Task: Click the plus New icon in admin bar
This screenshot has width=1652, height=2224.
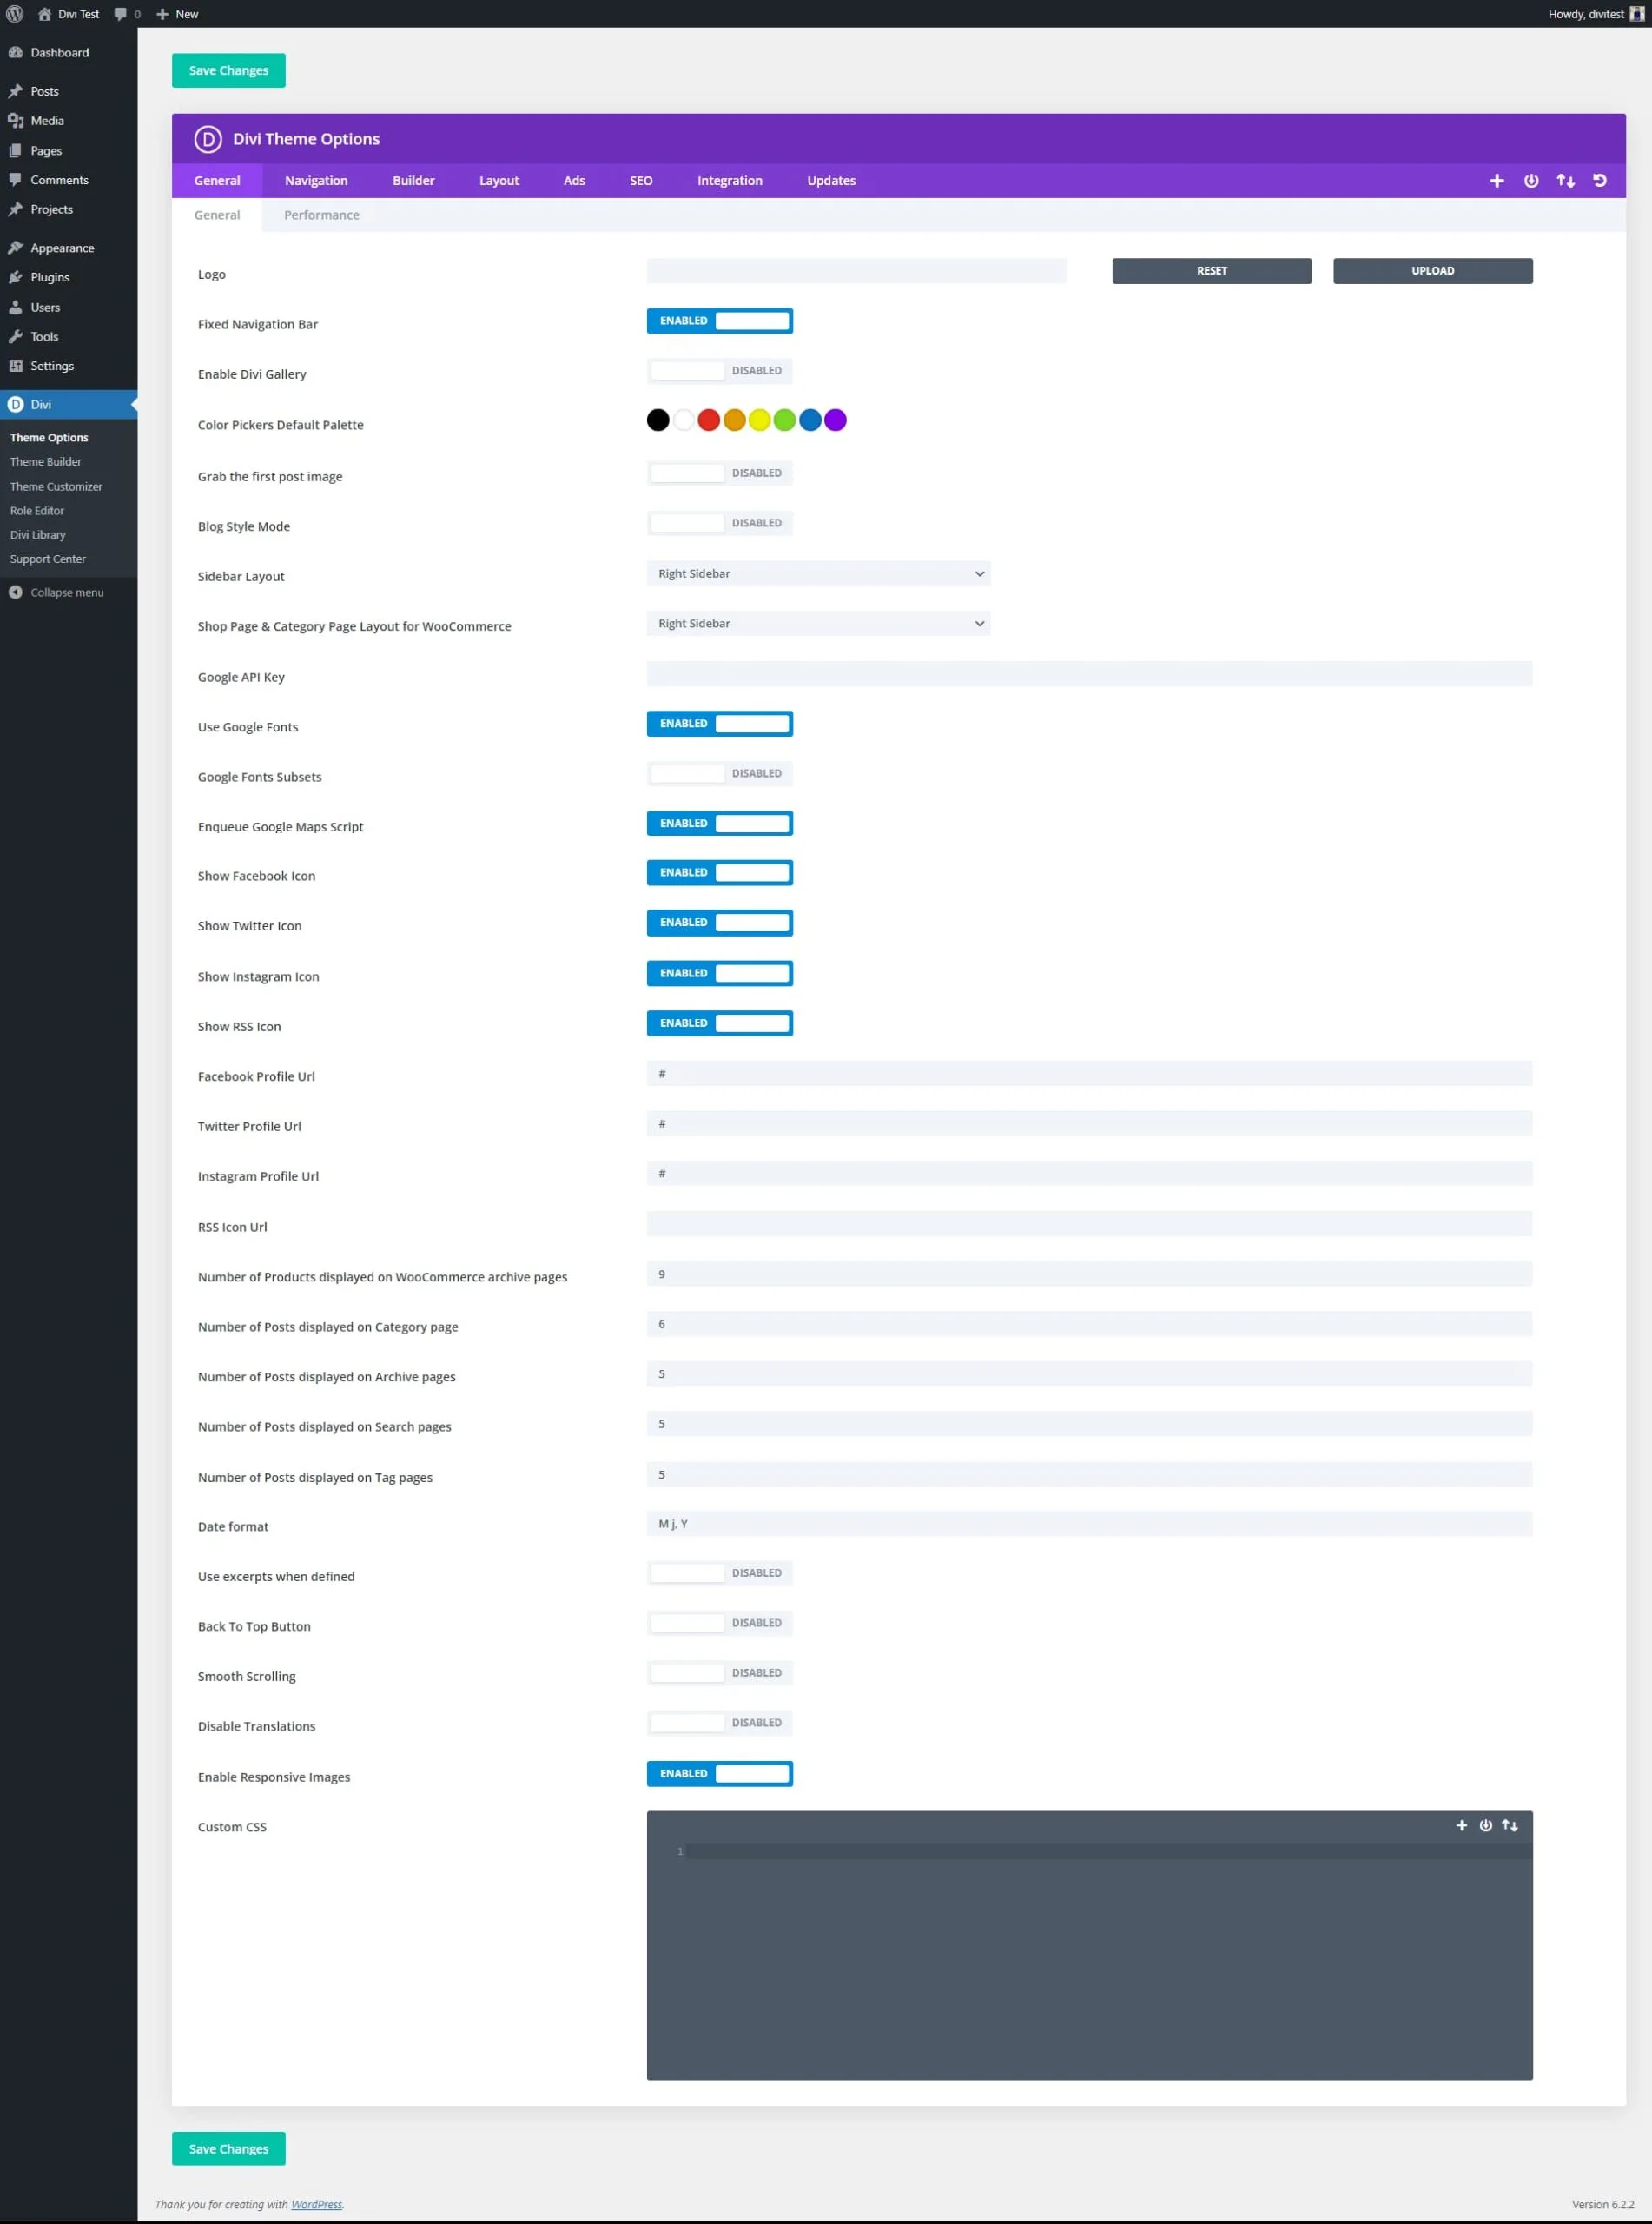Action: (162, 14)
